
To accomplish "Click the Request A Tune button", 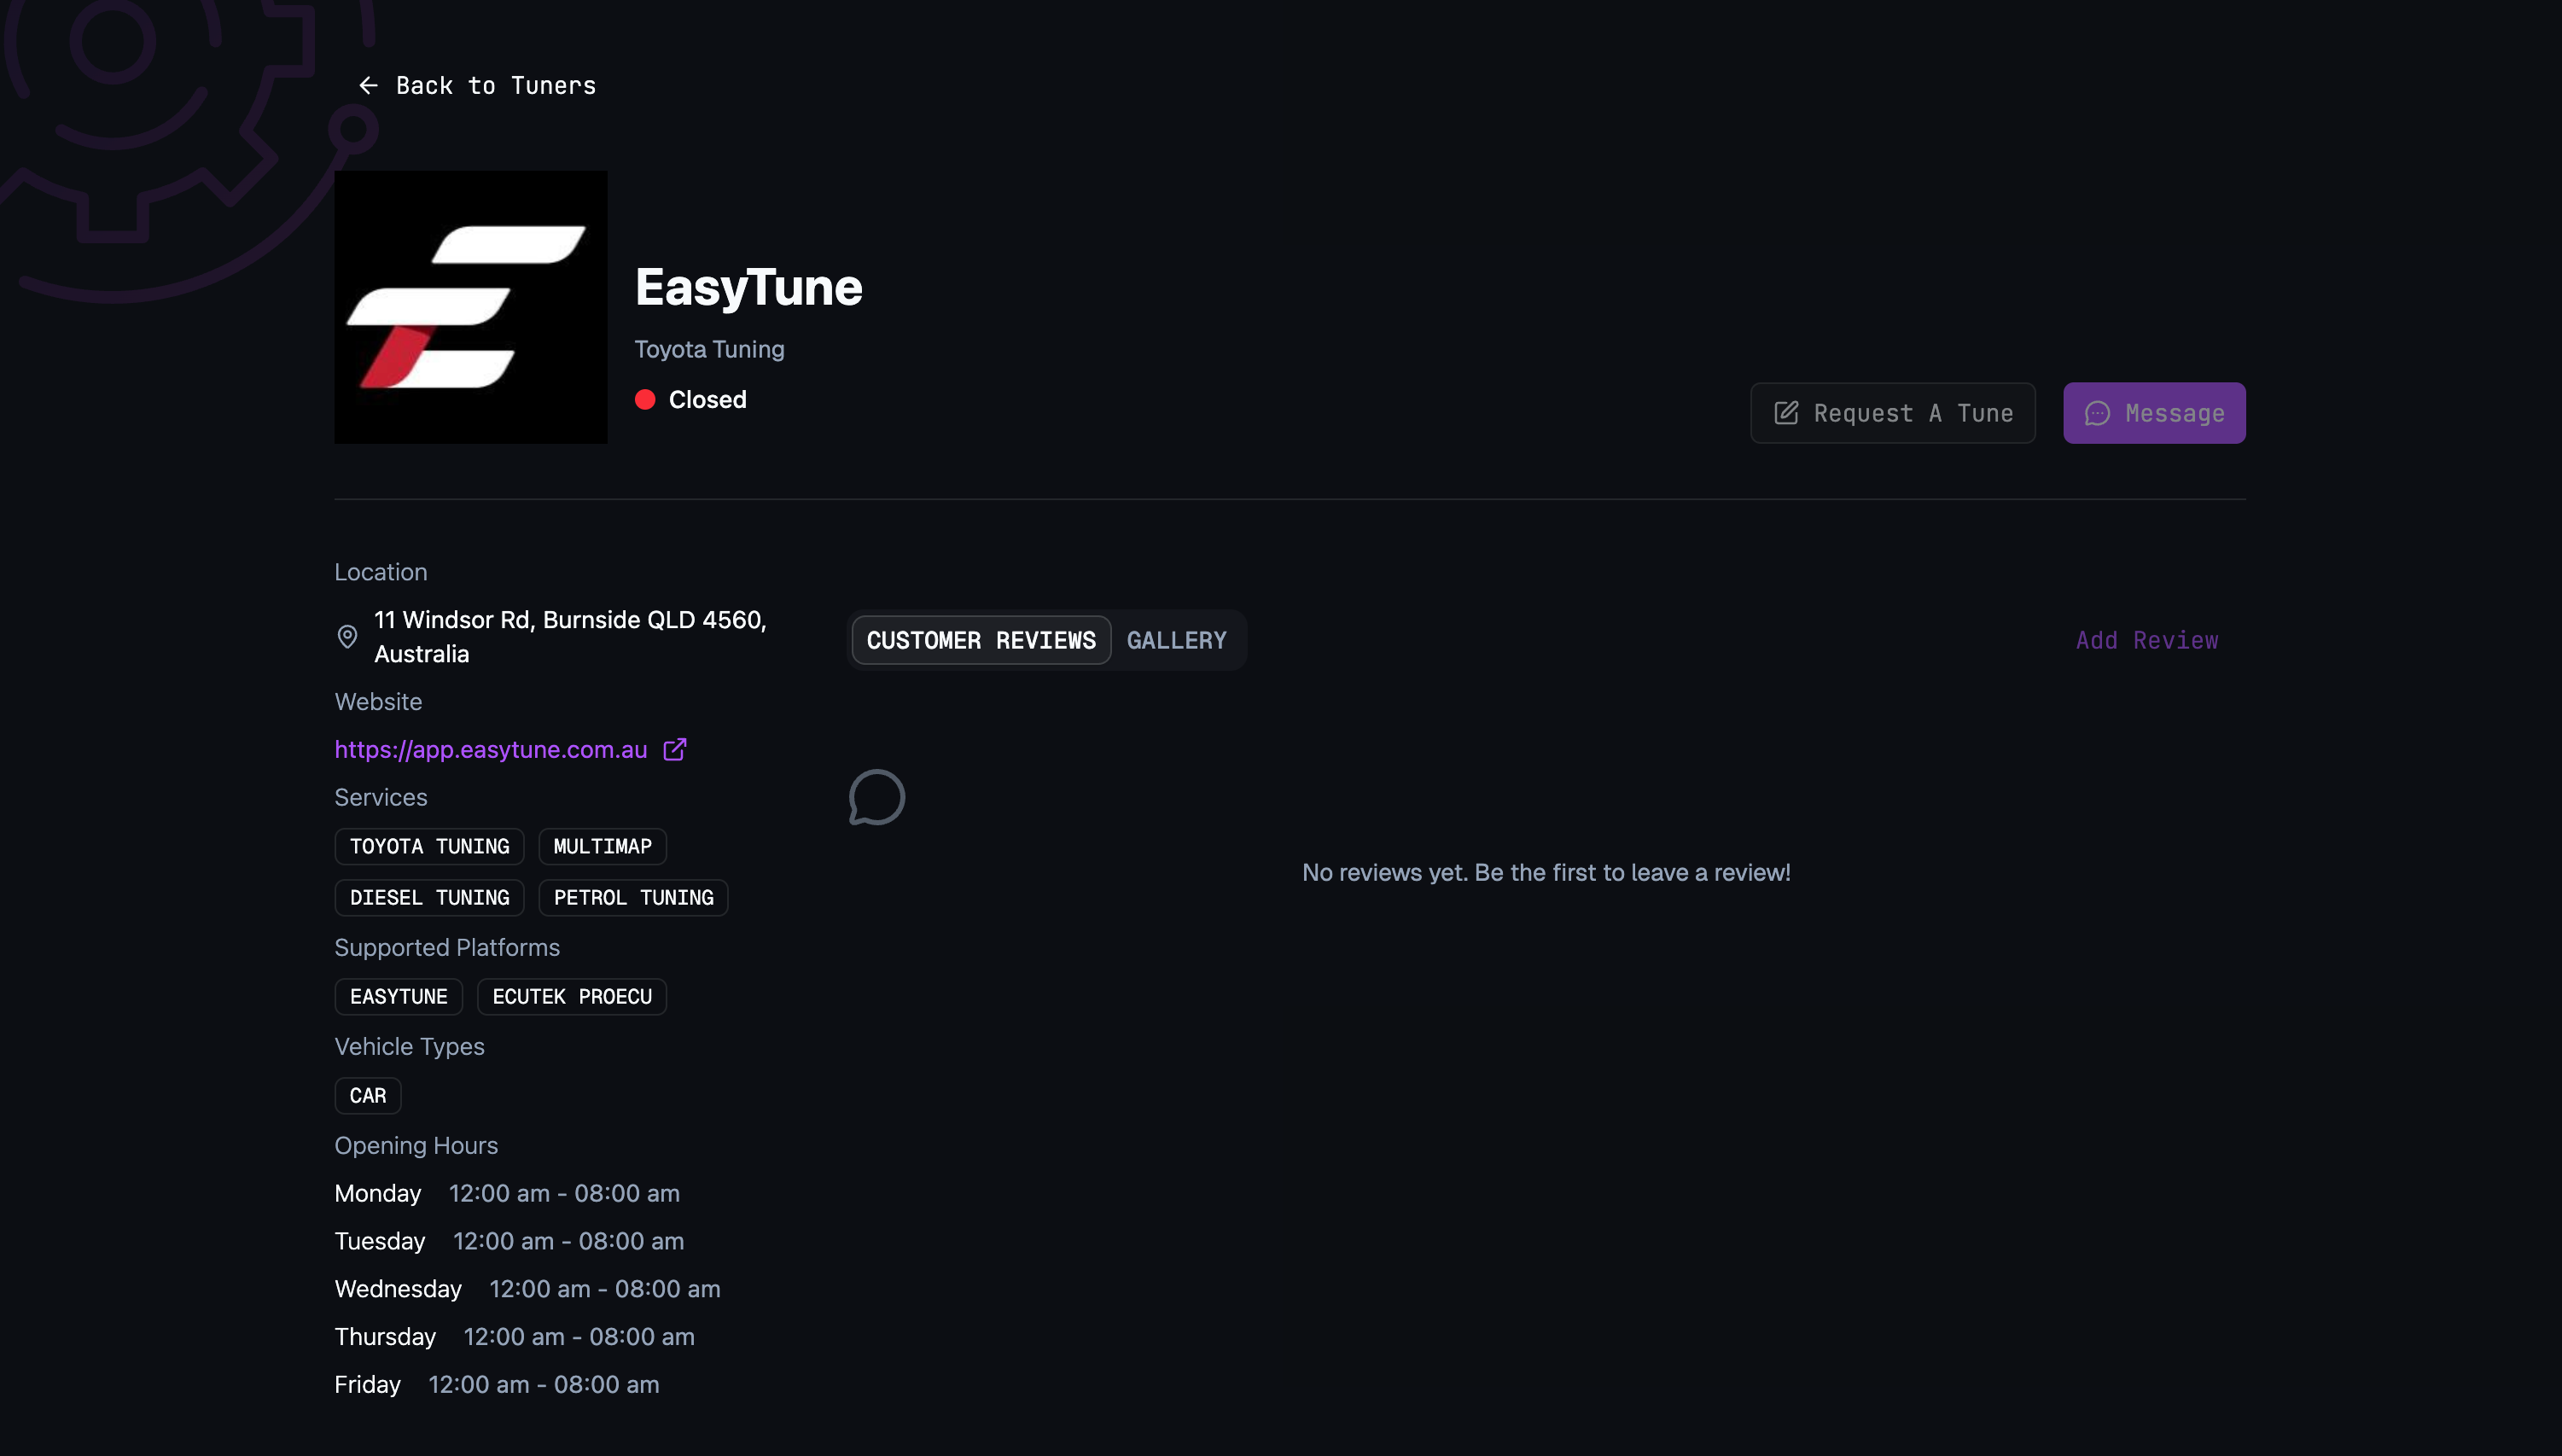I will click(1892, 412).
